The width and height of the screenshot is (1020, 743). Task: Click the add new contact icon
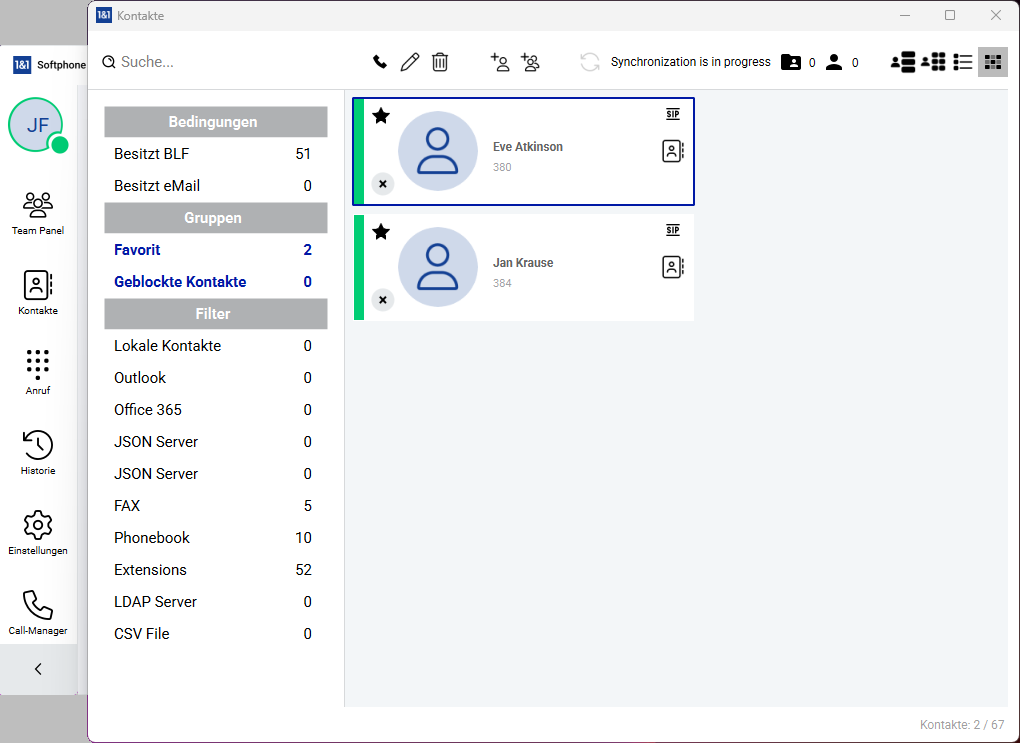500,62
